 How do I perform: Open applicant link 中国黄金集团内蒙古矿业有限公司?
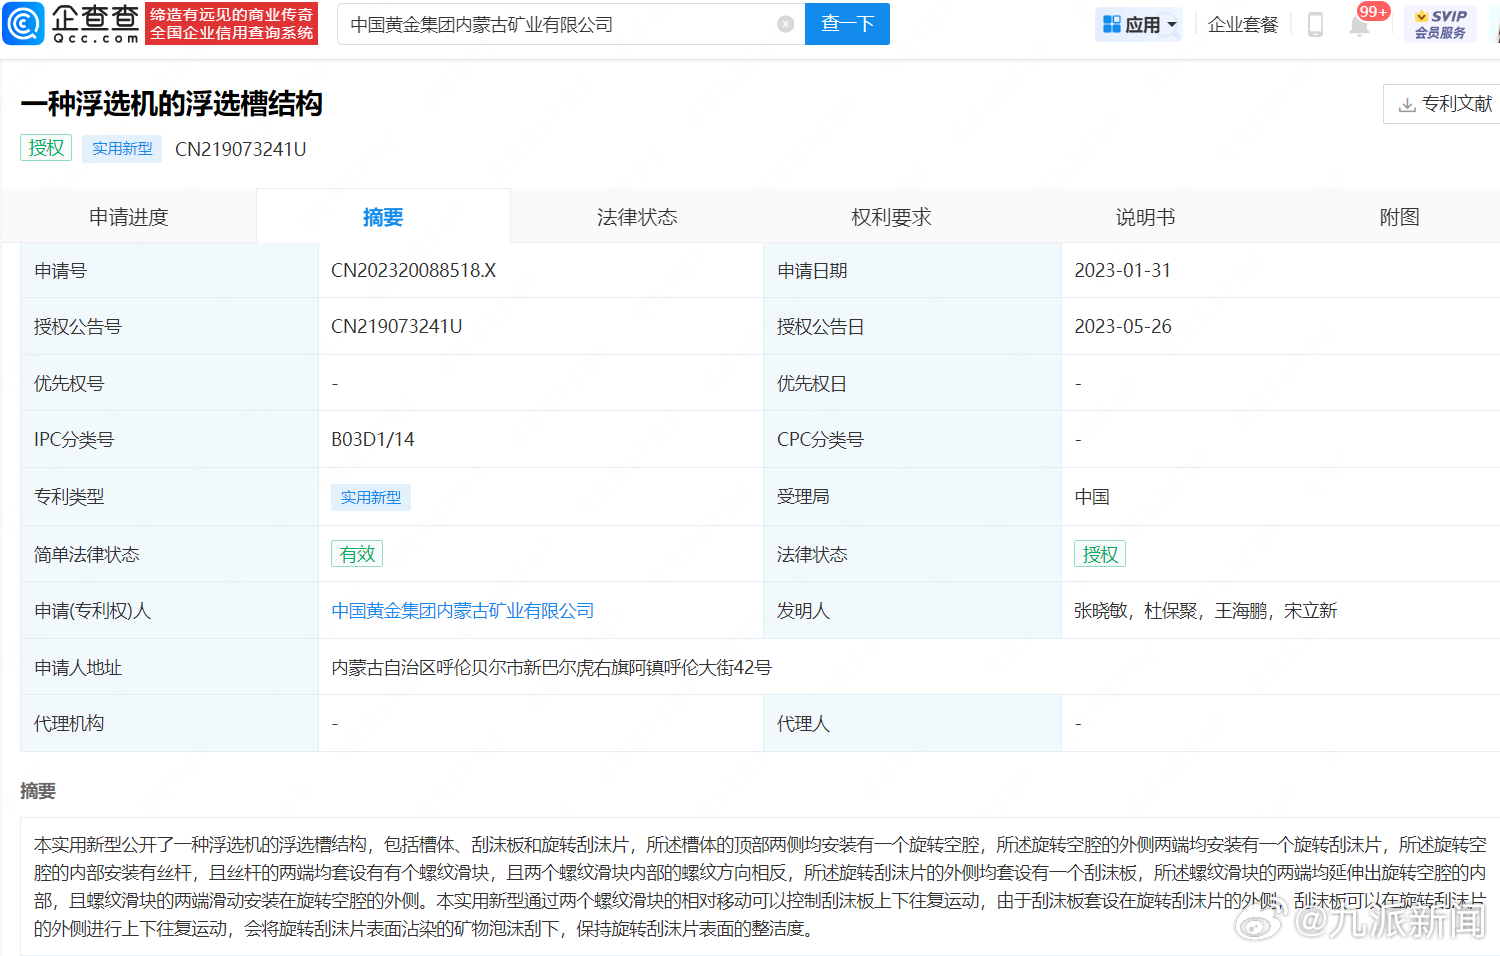pyautogui.click(x=463, y=611)
